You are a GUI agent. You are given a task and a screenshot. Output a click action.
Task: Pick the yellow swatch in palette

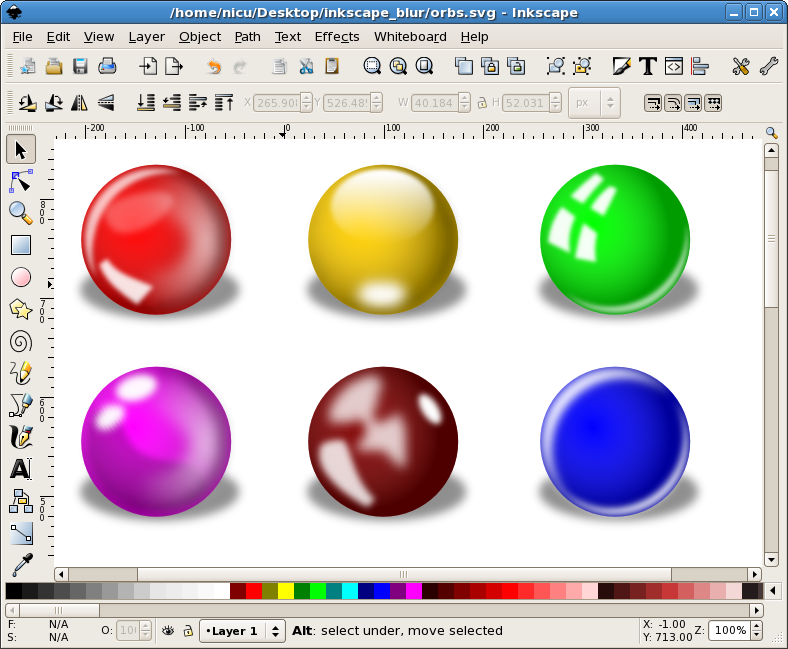click(286, 591)
